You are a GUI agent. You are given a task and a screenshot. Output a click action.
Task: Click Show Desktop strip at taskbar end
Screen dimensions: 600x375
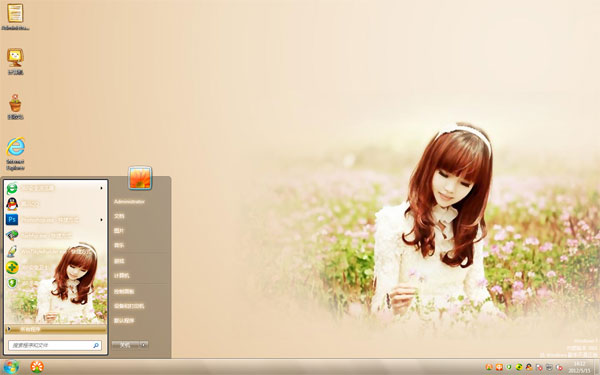point(597,367)
